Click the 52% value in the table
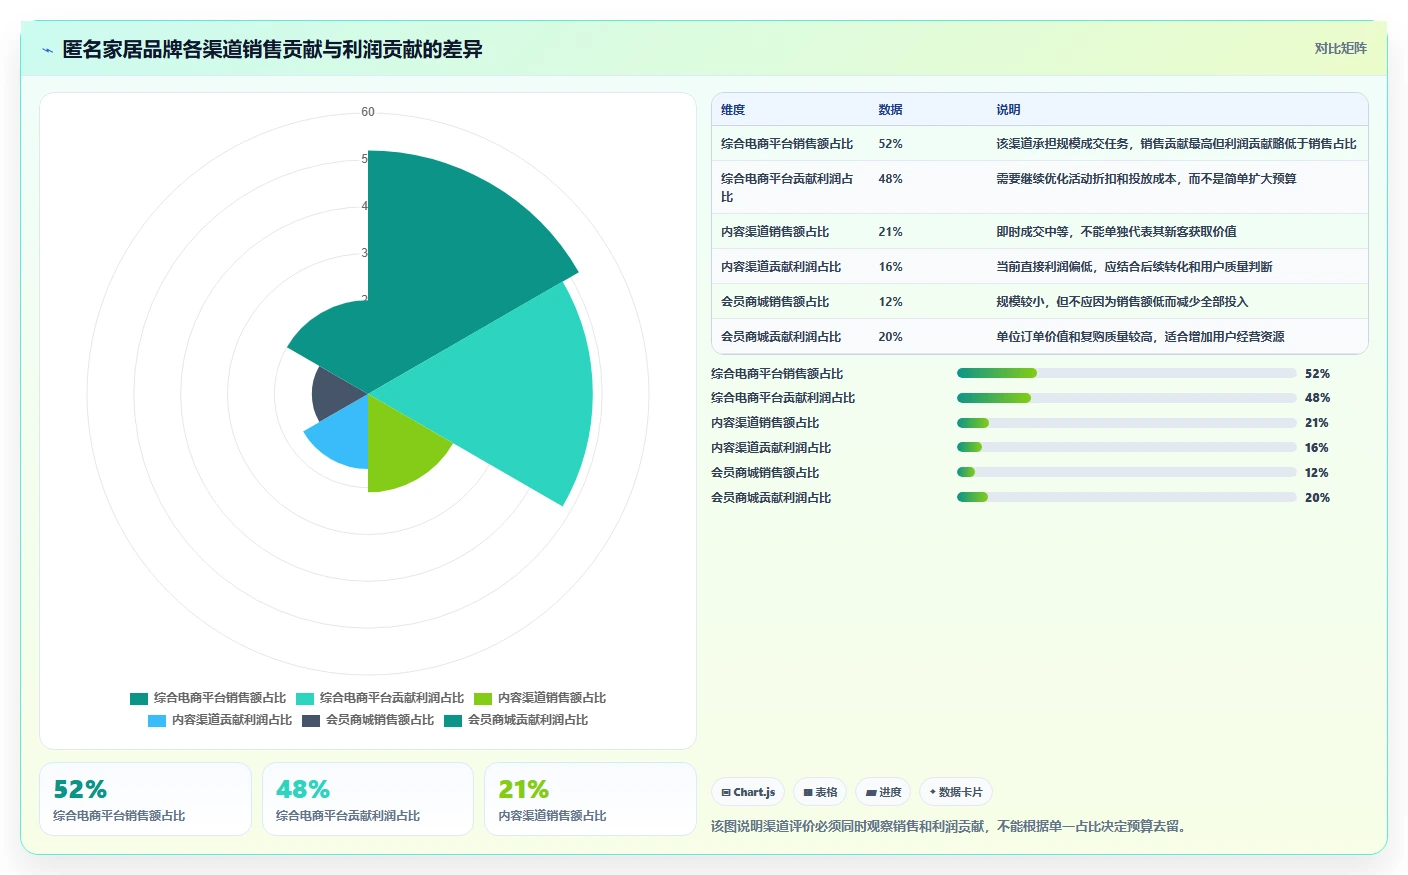 coord(890,144)
